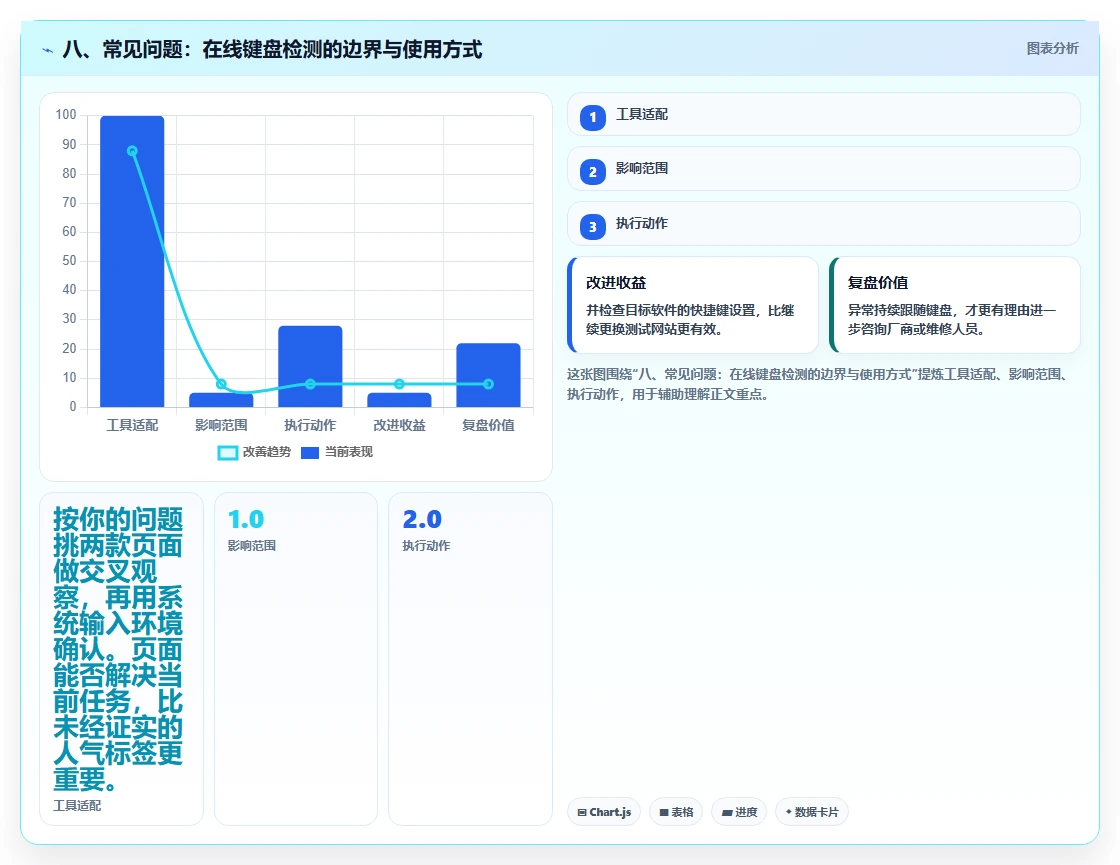Click the section title 八、常见问题
Viewport: 1120px width, 865px height.
(272, 49)
